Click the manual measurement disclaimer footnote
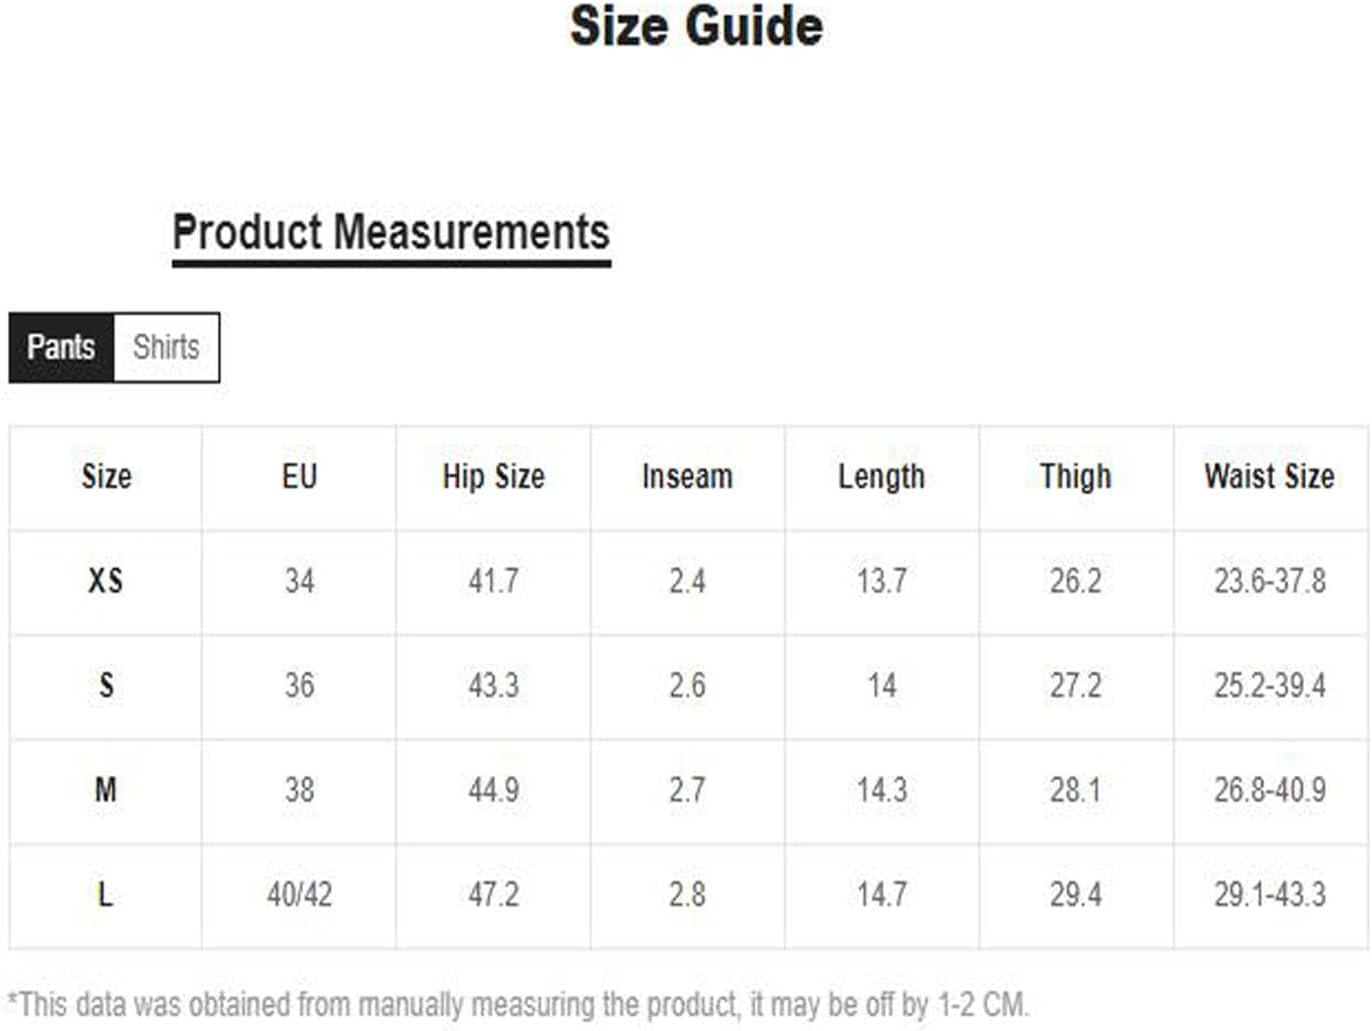1372x1031 pixels. point(518,1004)
